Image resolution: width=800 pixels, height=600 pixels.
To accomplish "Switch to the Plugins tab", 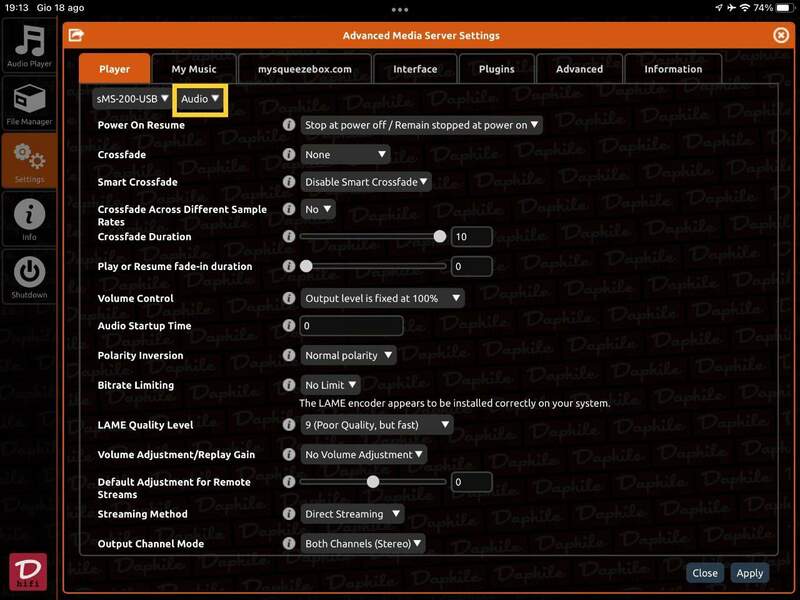I will pyautogui.click(x=496, y=69).
